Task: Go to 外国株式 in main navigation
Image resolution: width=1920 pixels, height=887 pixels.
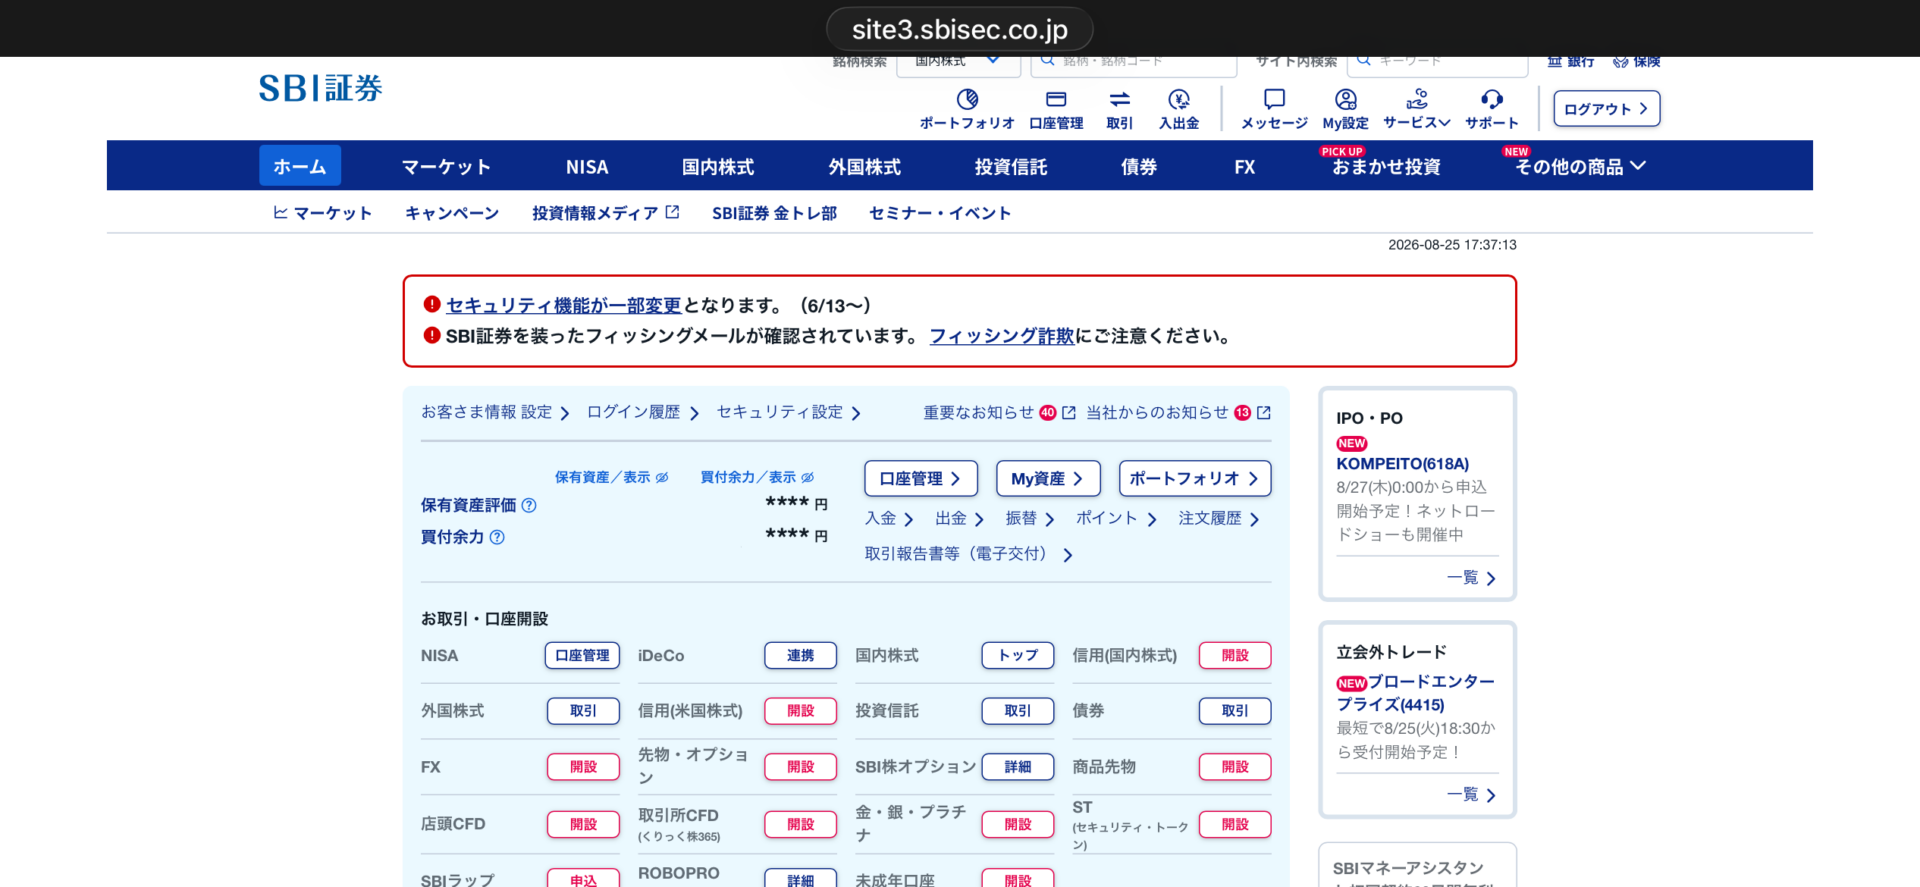Action: (x=865, y=167)
